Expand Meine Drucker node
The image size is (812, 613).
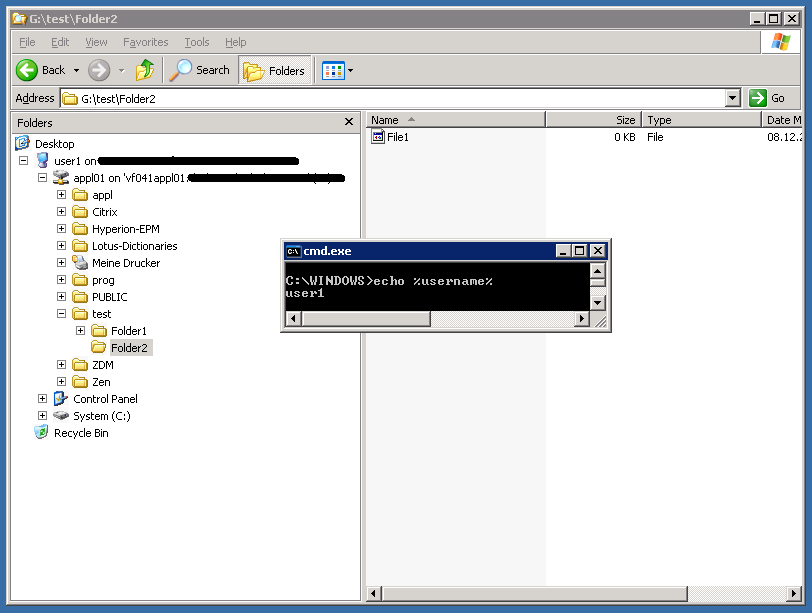(62, 263)
